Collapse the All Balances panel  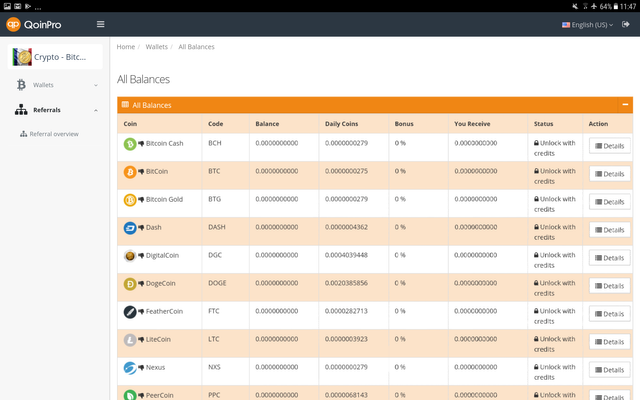(x=625, y=104)
